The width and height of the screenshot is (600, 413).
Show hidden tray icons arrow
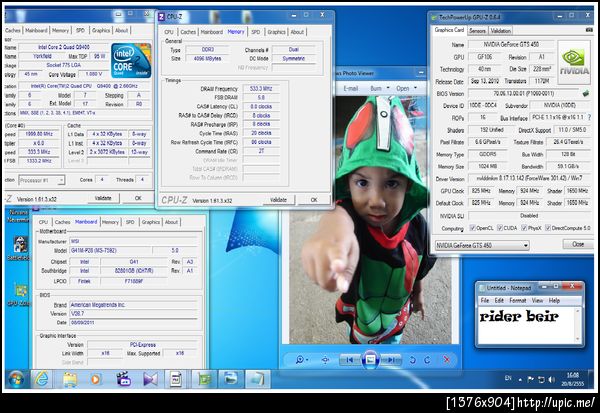coord(520,380)
